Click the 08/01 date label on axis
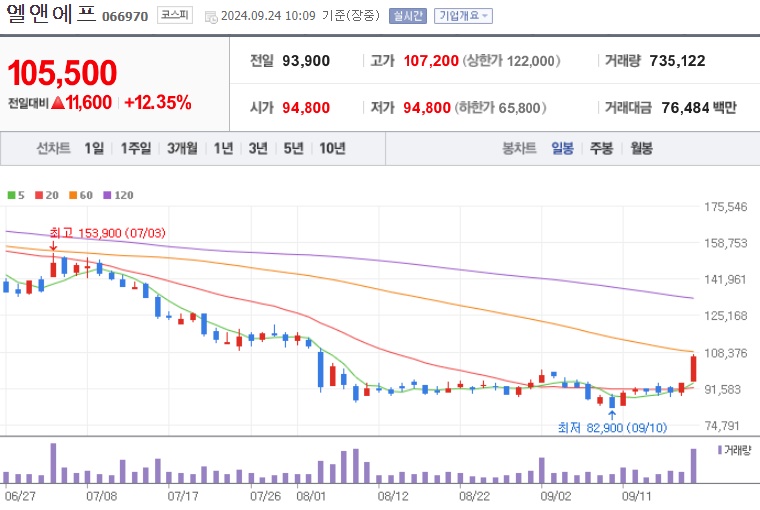 pyautogui.click(x=311, y=496)
